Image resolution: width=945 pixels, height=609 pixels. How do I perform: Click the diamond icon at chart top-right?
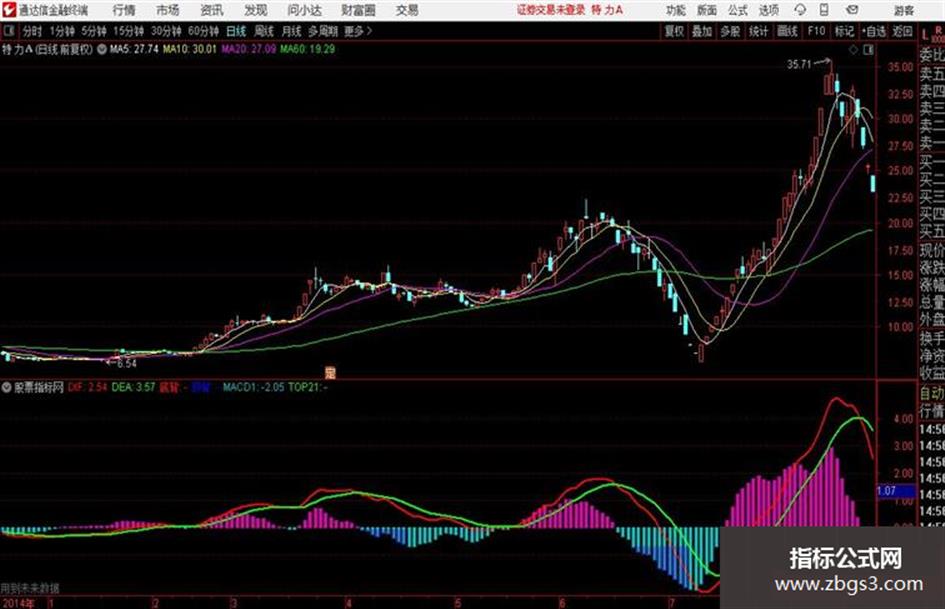coord(853,51)
